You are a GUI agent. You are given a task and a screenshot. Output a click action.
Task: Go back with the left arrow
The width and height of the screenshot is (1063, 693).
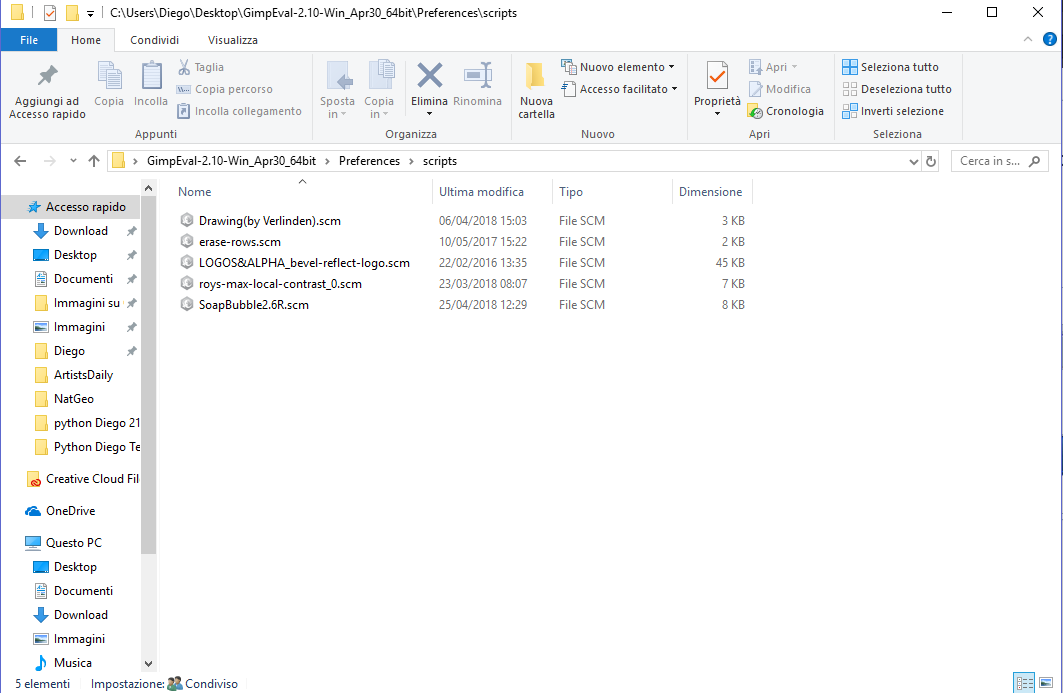20,161
